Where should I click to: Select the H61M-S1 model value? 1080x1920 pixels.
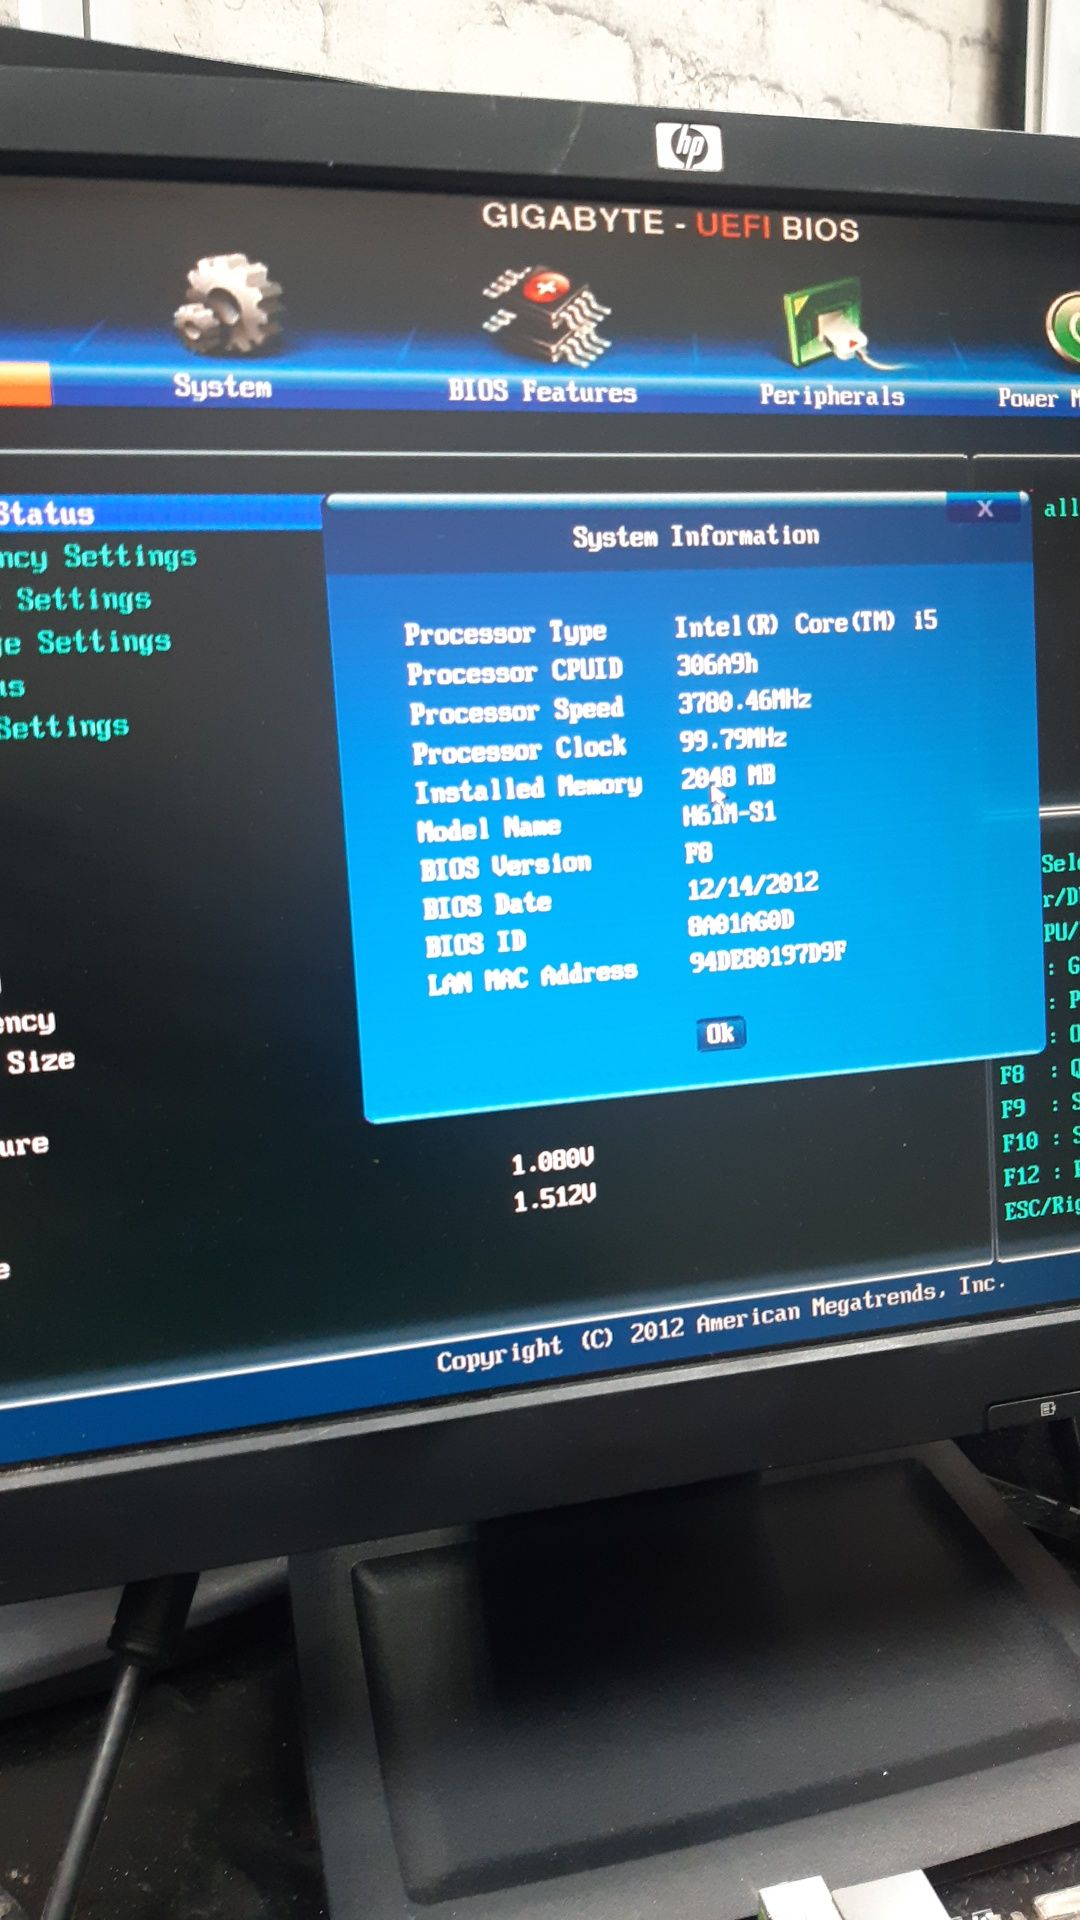point(729,813)
